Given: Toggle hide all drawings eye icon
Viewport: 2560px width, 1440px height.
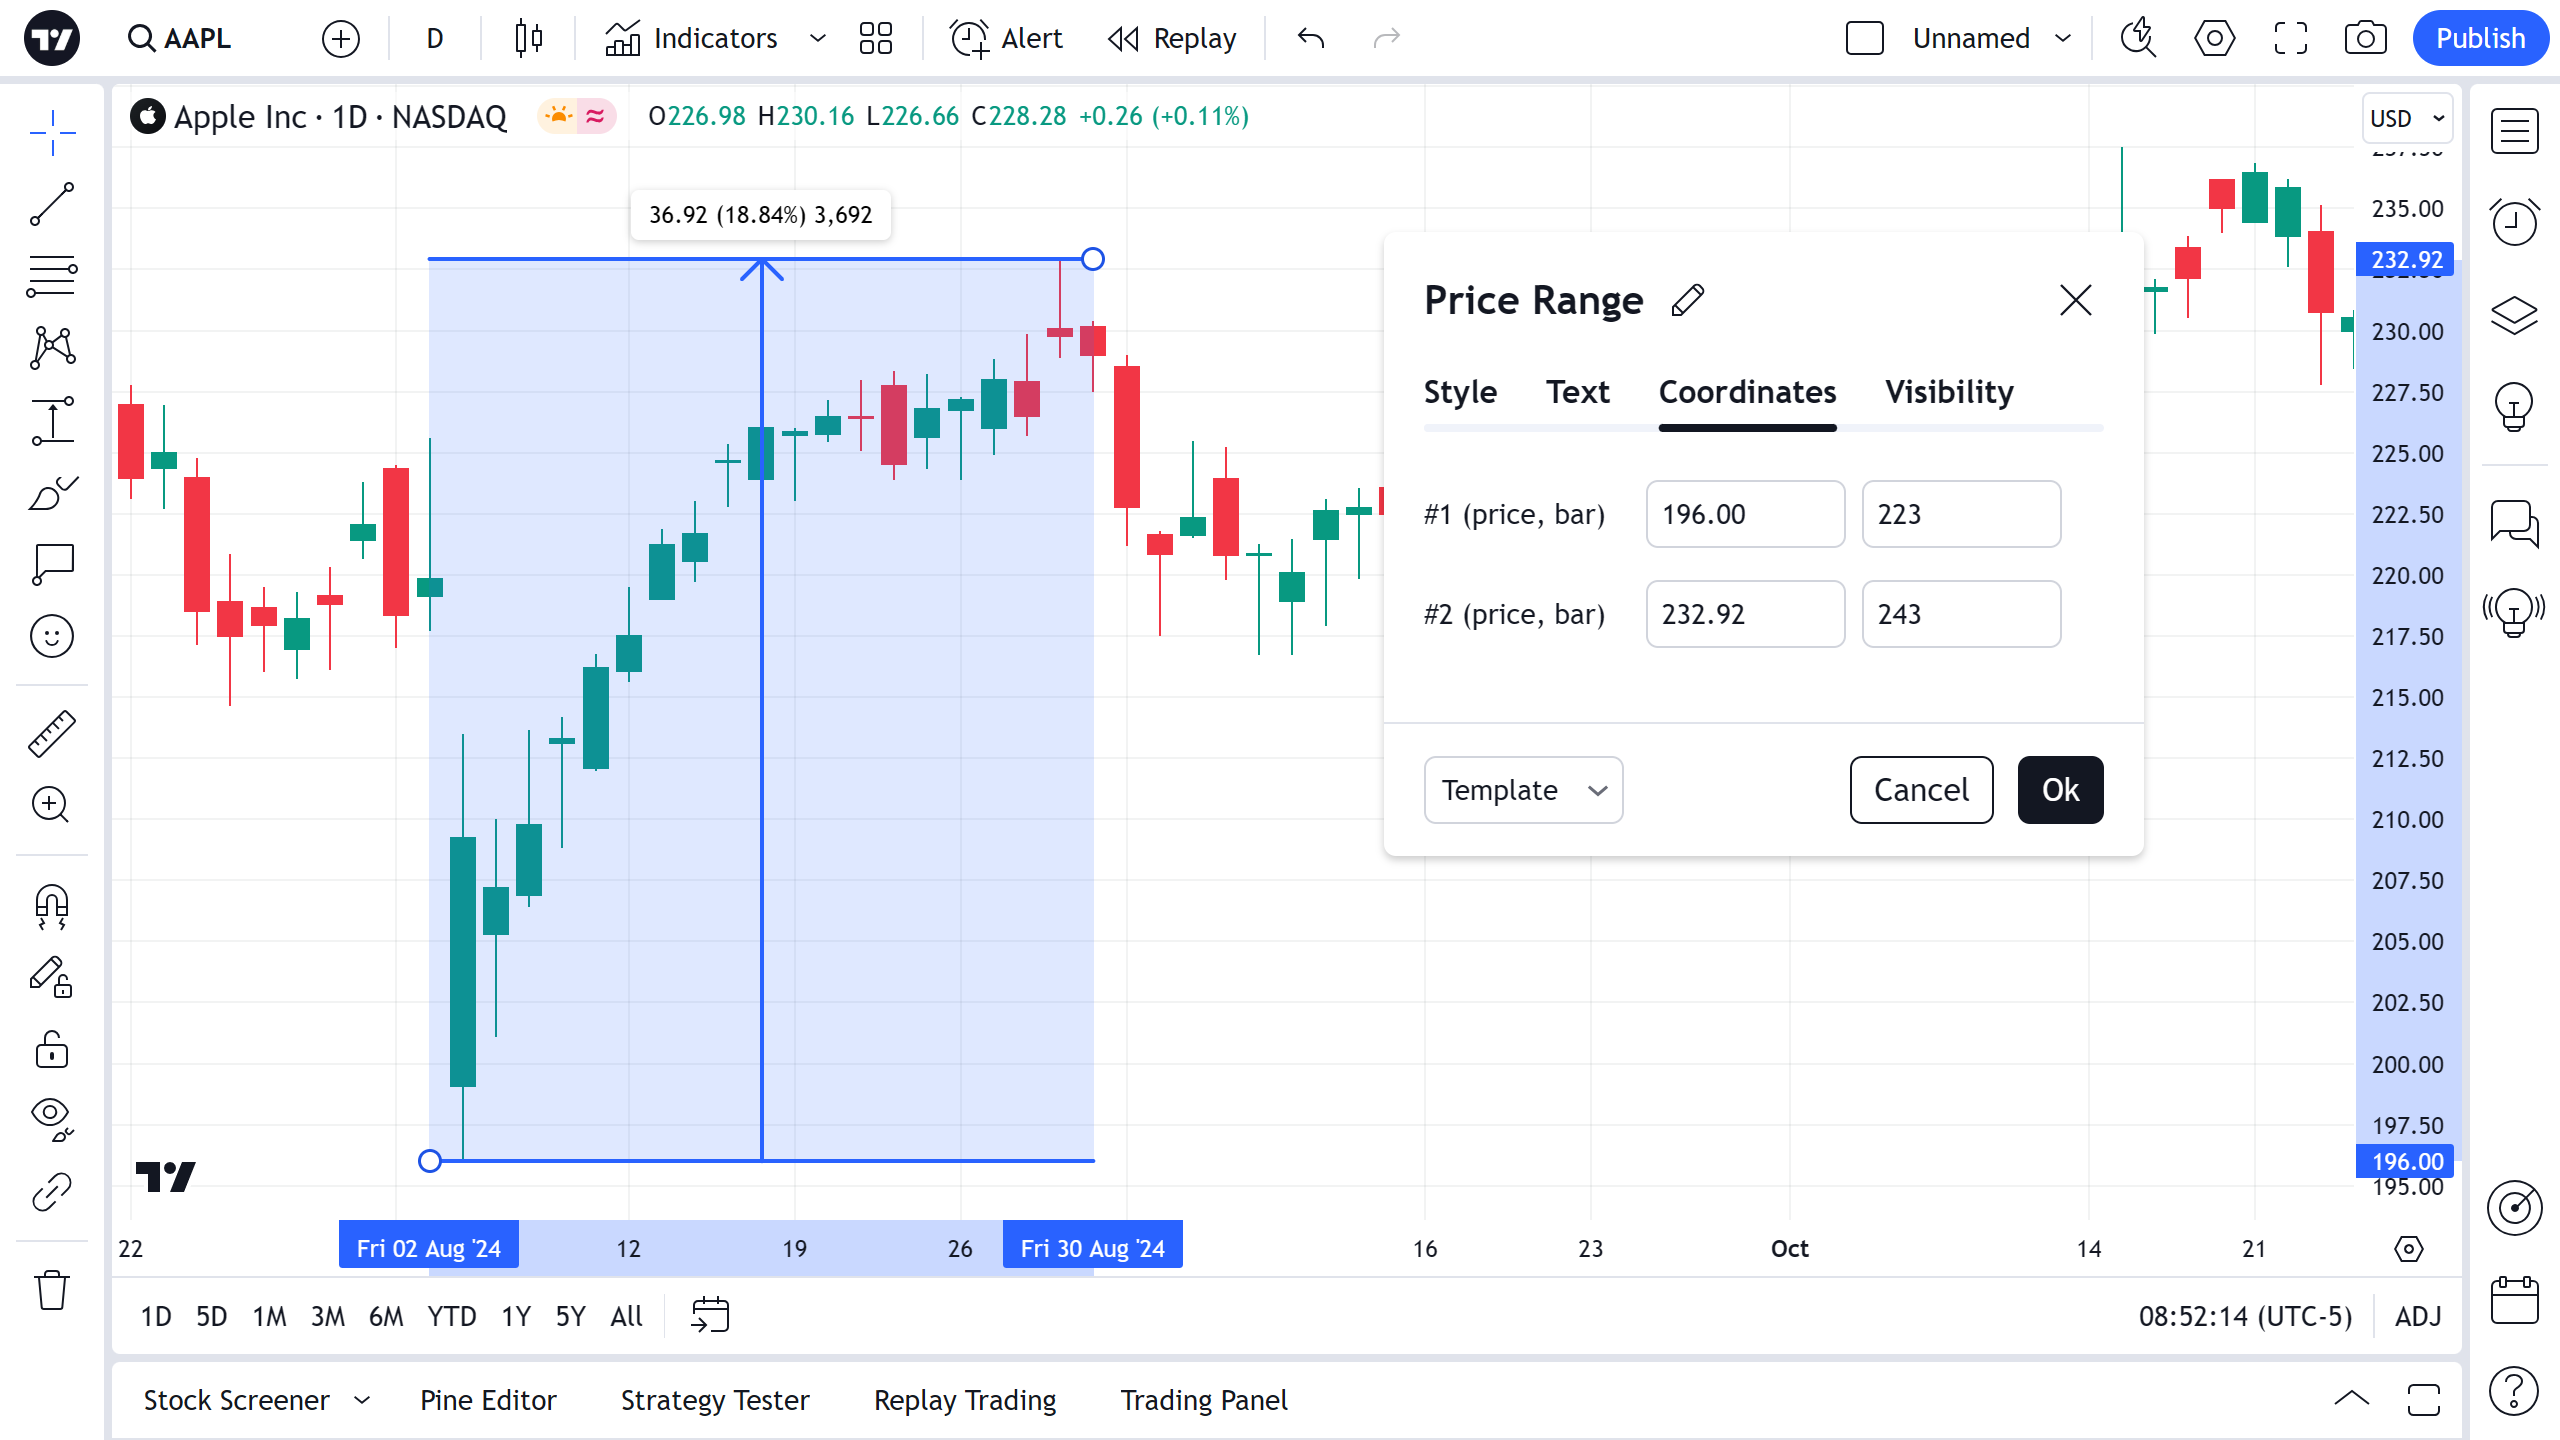Looking at the screenshot, I should 52,1117.
